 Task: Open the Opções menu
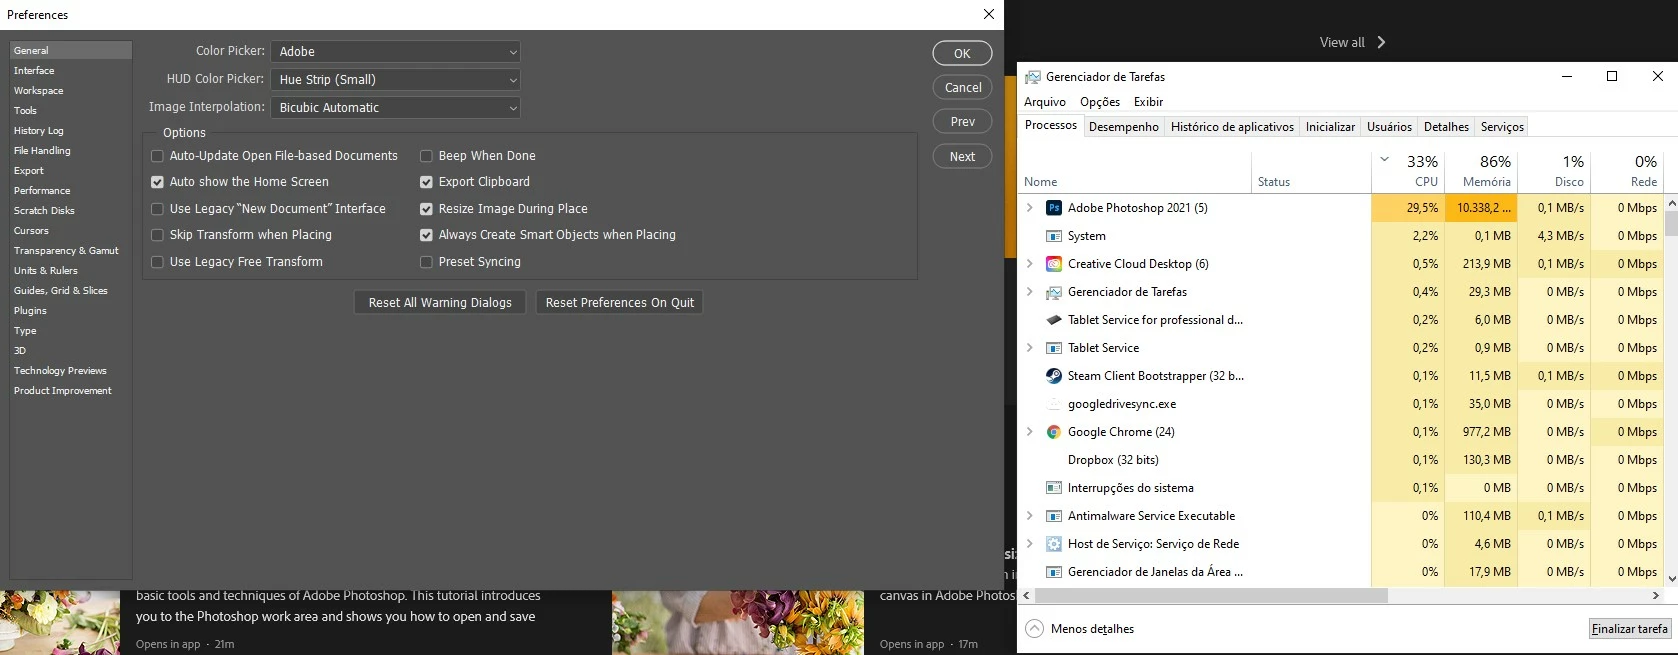tap(1100, 102)
